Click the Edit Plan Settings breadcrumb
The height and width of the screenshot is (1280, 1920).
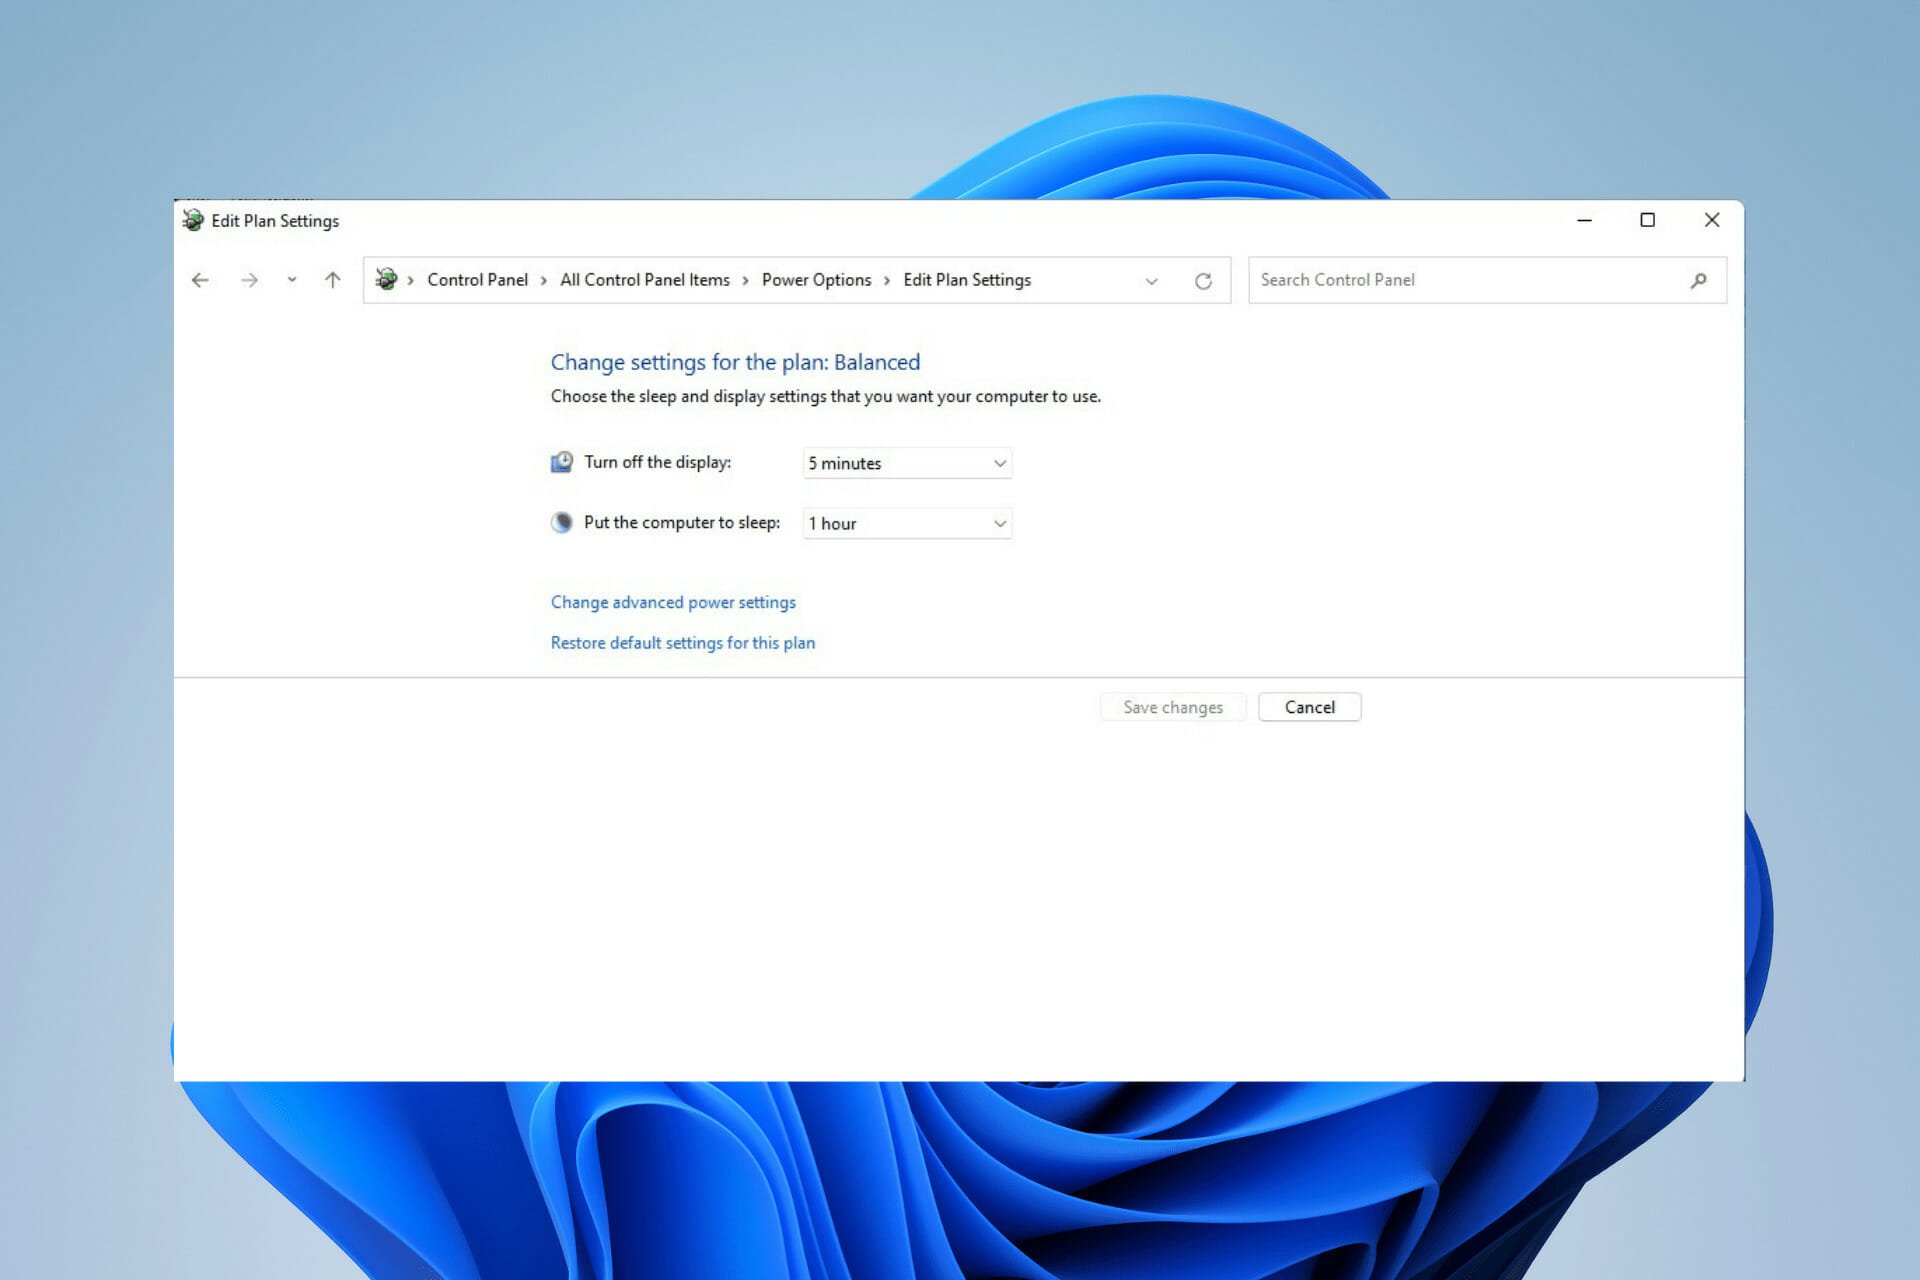coord(967,279)
